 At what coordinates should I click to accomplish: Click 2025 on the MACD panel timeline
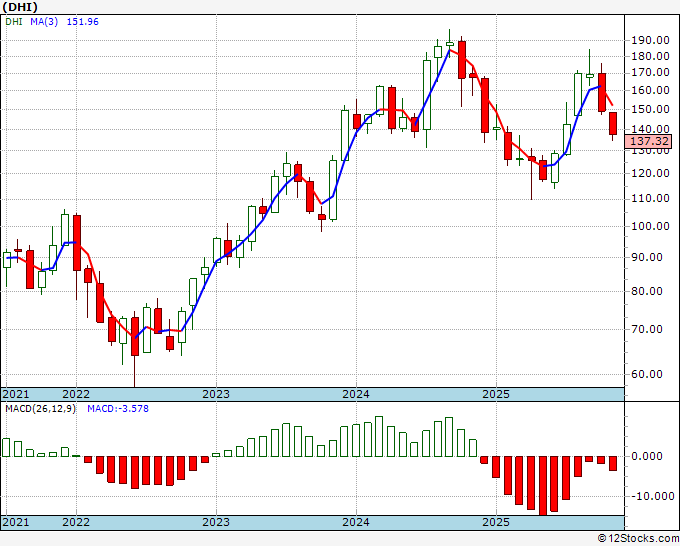[496, 522]
